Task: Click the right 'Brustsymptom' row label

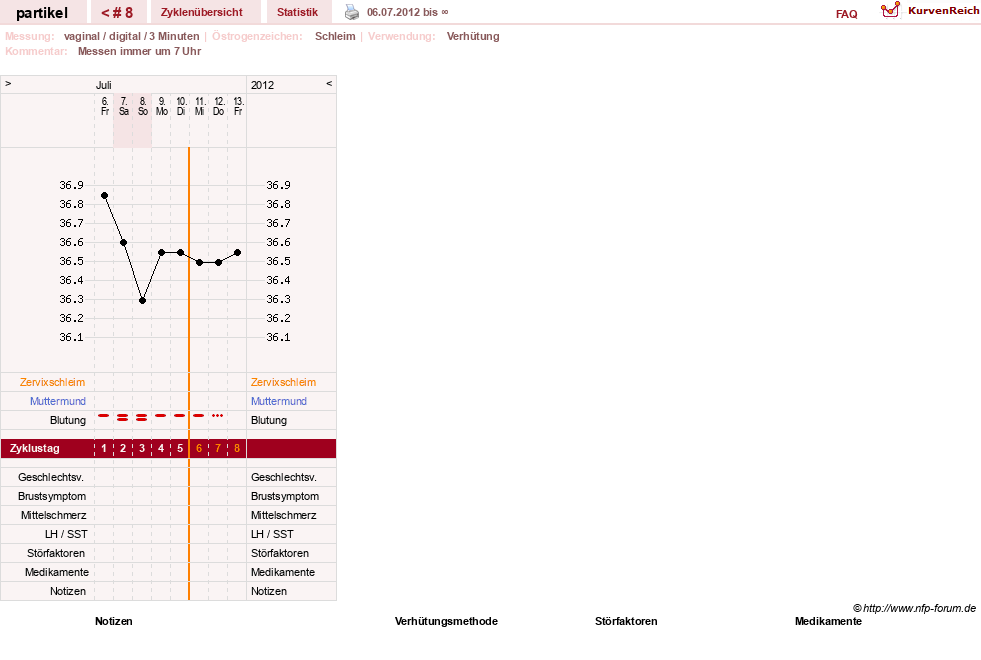Action: [285, 496]
